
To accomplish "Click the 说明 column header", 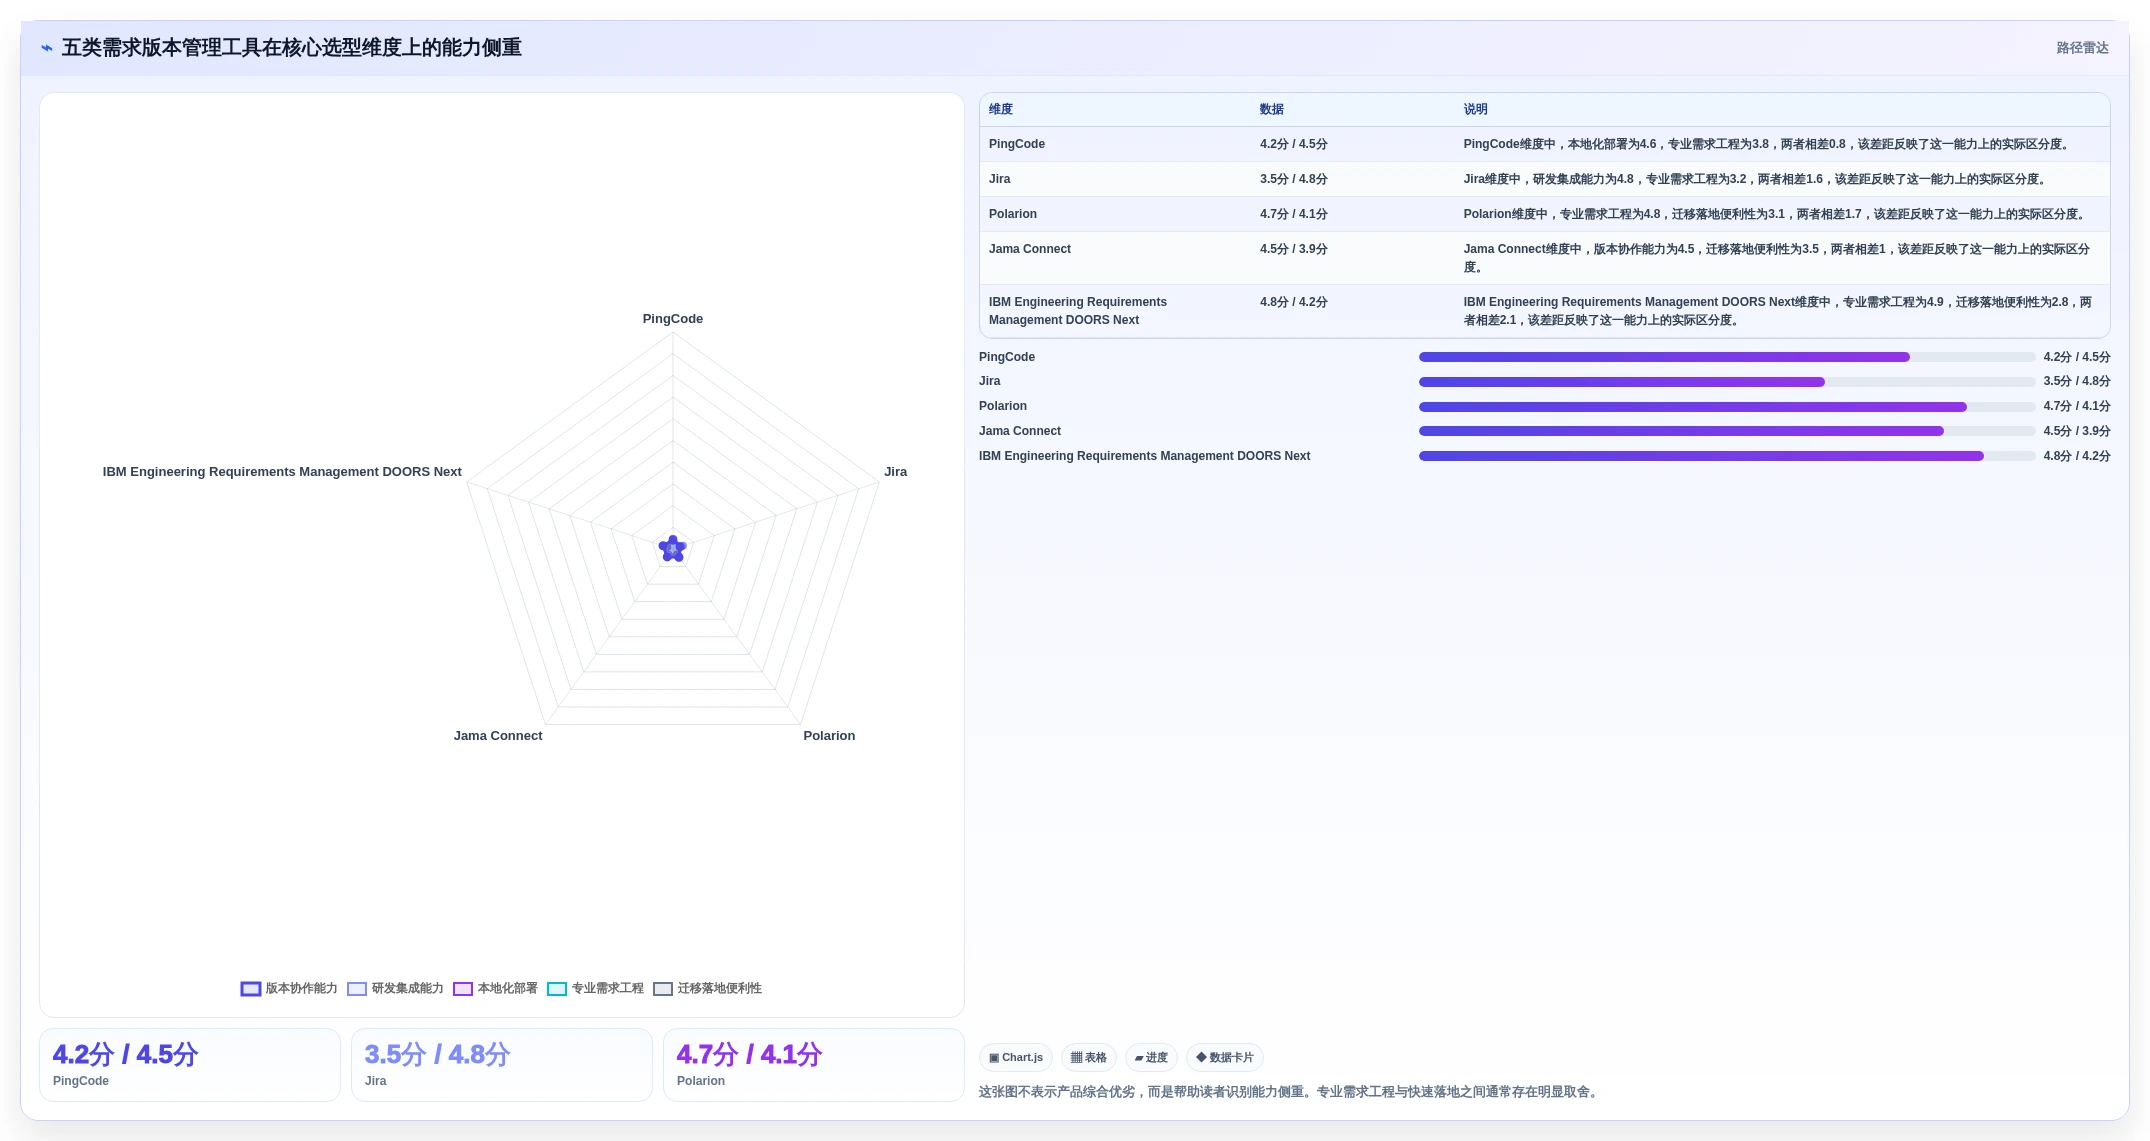I will [x=1475, y=109].
